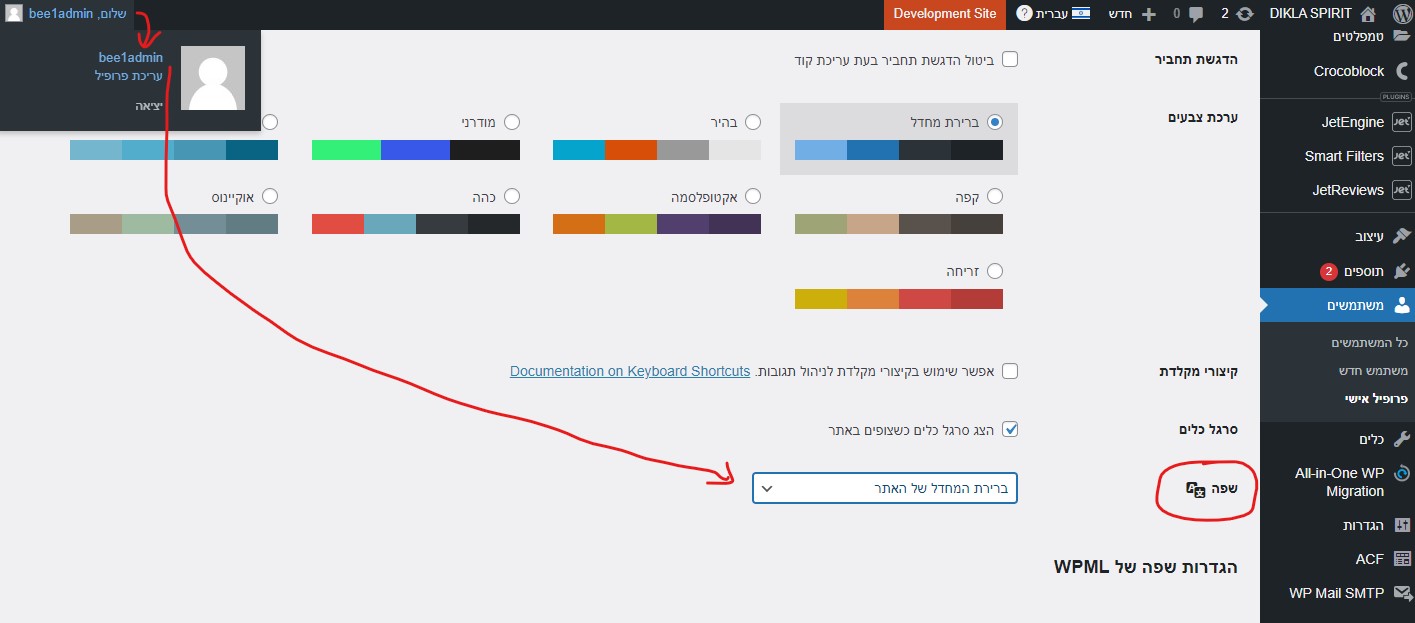Click the Development Site button
This screenshot has height=623, width=1415.
(x=945, y=14)
